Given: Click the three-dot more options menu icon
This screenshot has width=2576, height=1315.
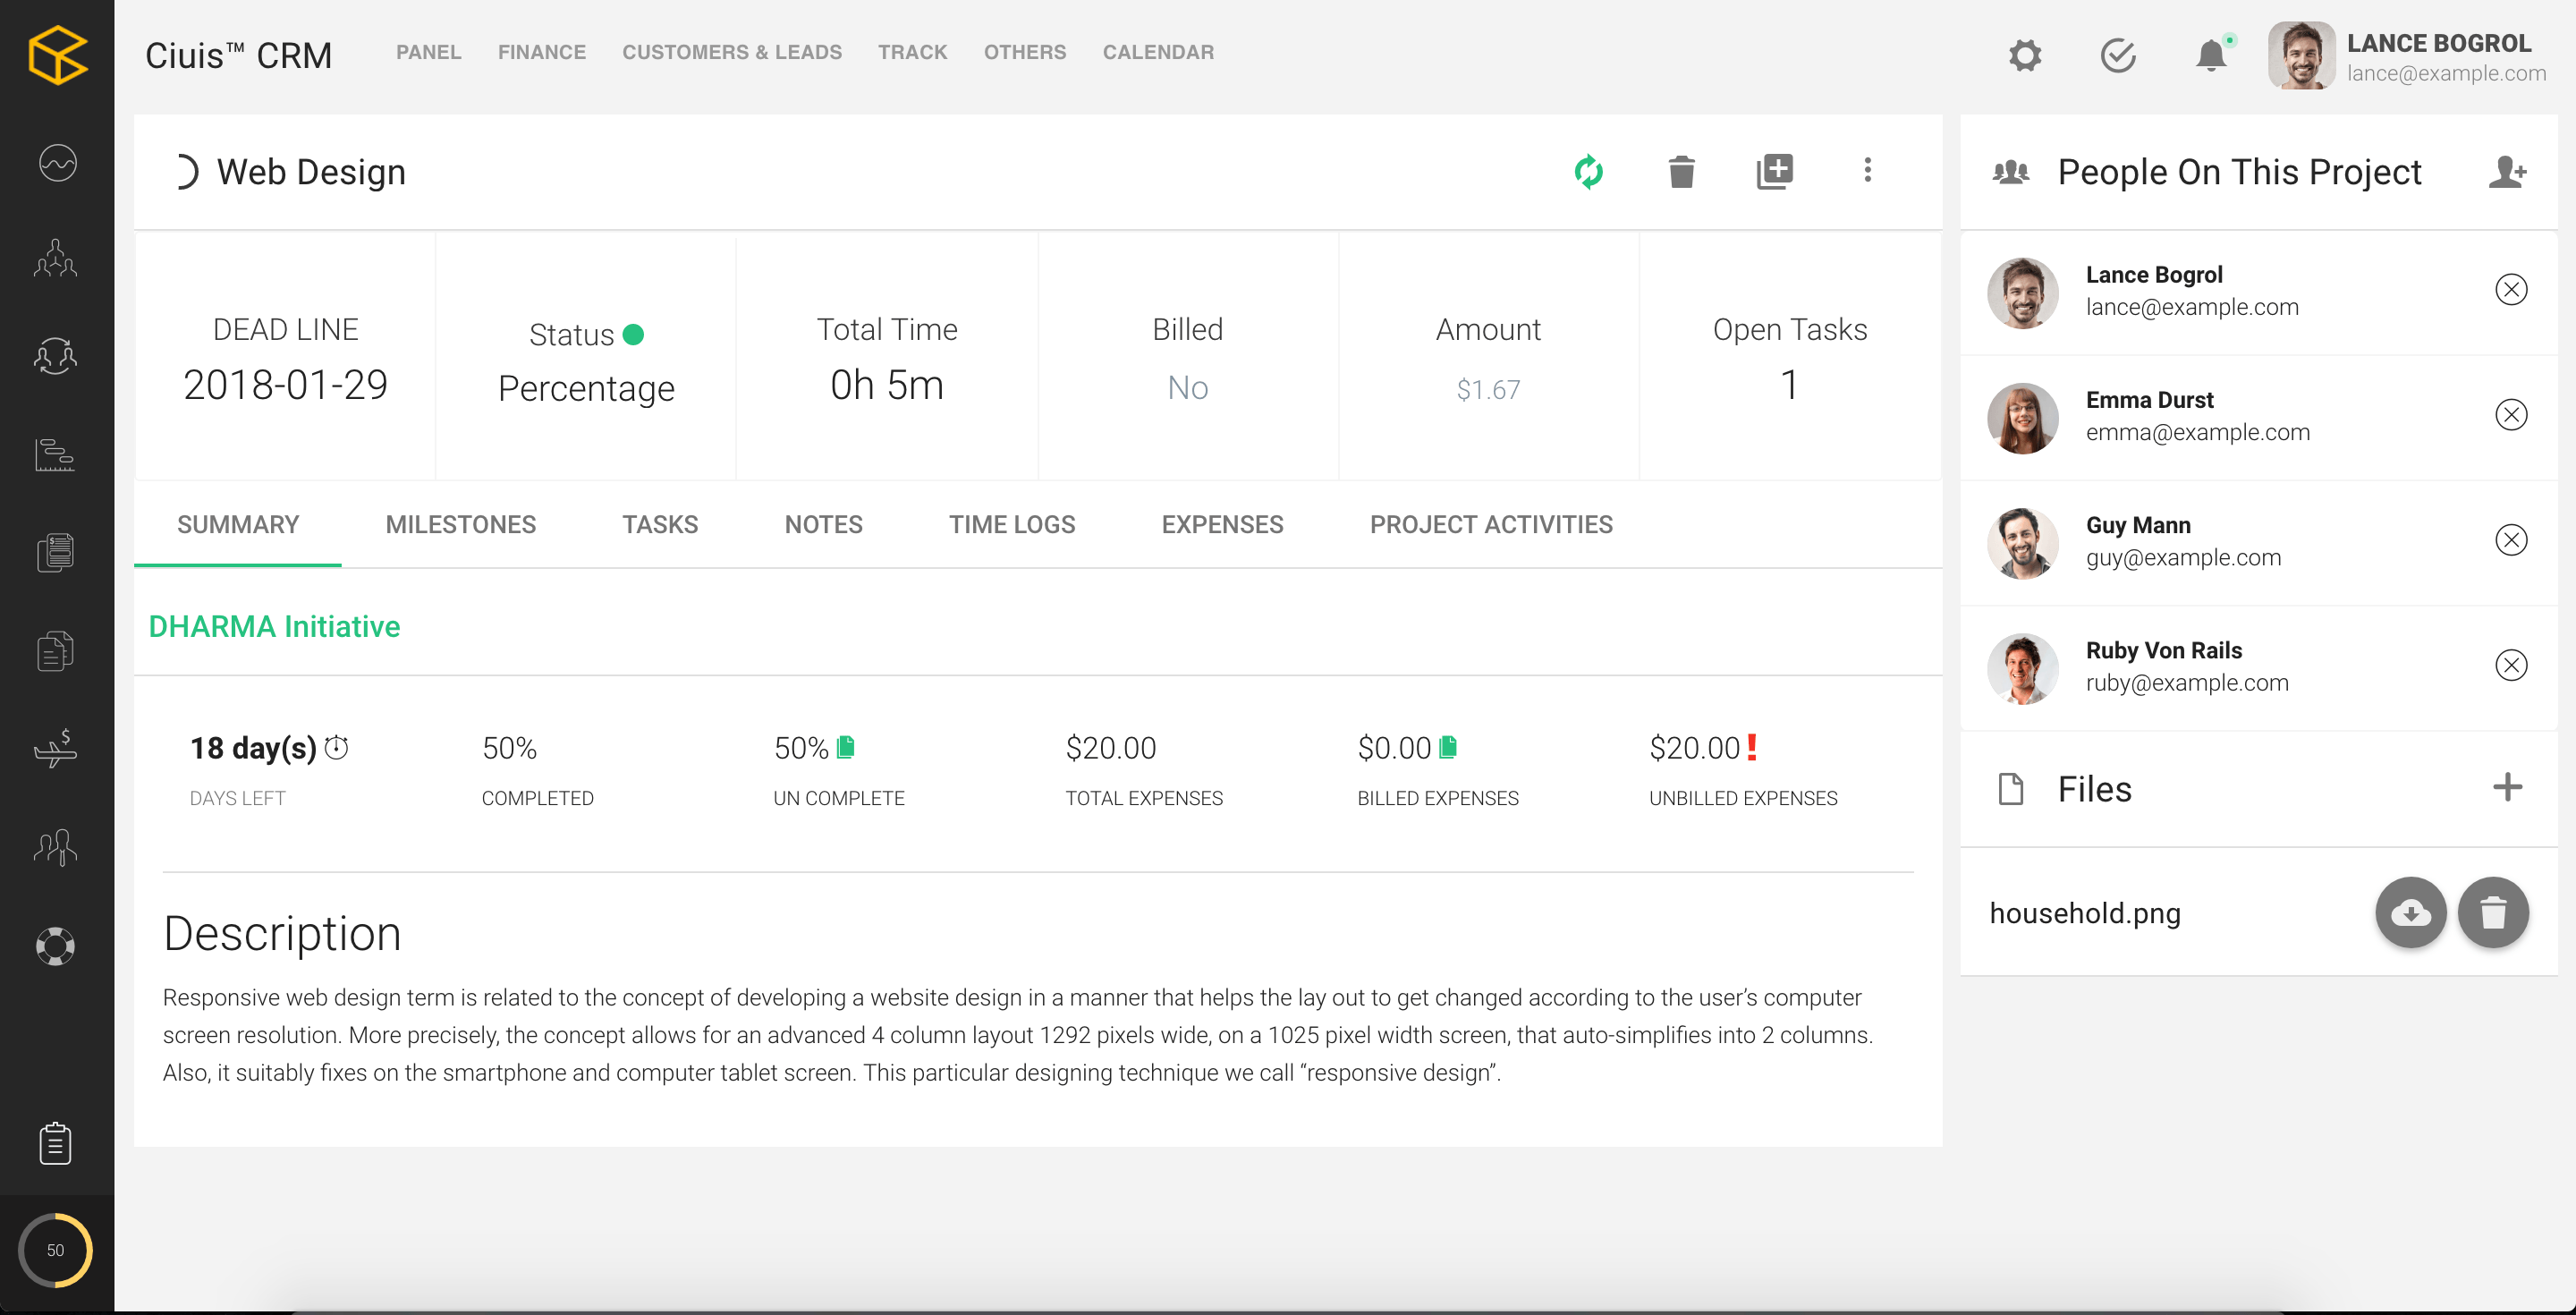Looking at the screenshot, I should [x=1867, y=169].
